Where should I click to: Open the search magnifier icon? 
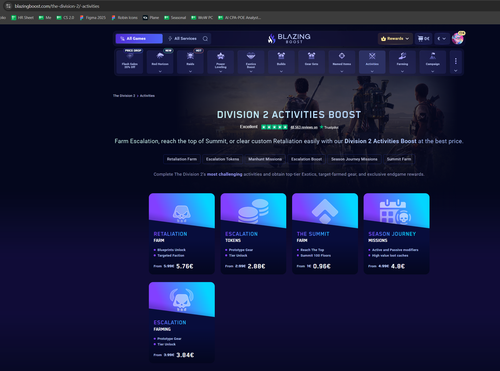tap(205, 39)
